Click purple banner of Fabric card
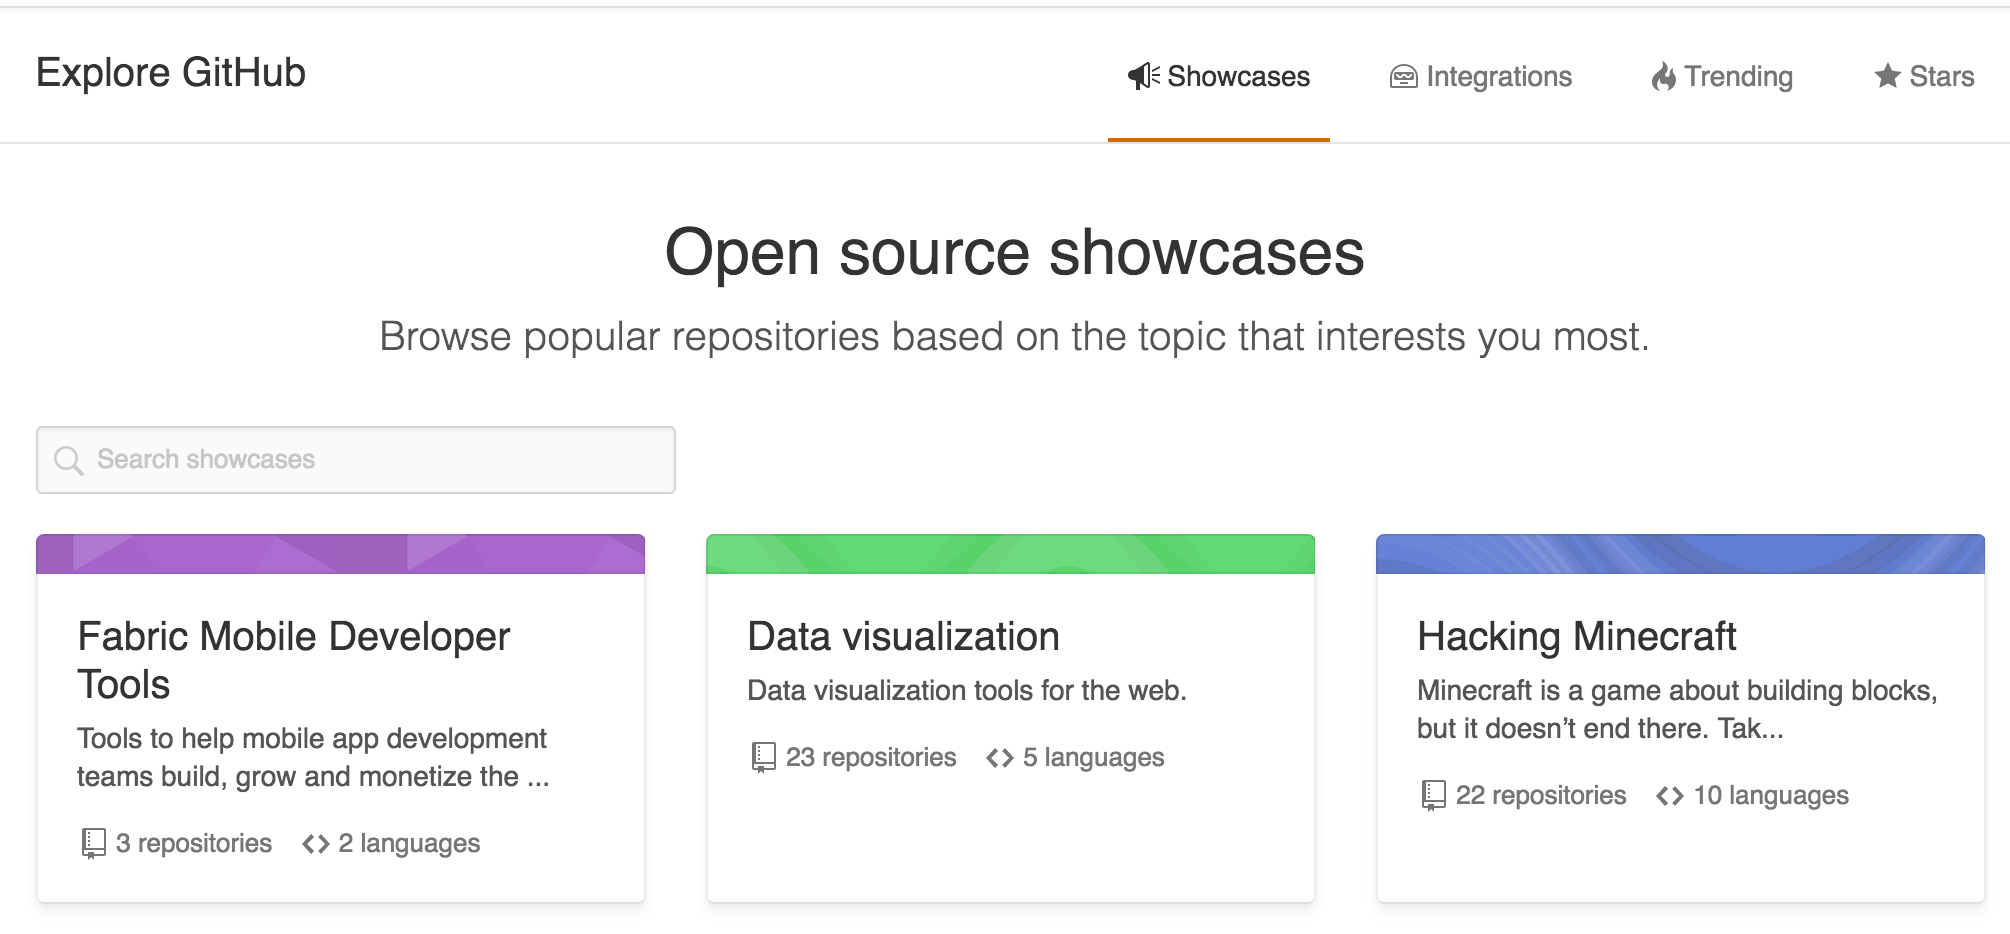The image size is (2010, 934). pos(341,554)
